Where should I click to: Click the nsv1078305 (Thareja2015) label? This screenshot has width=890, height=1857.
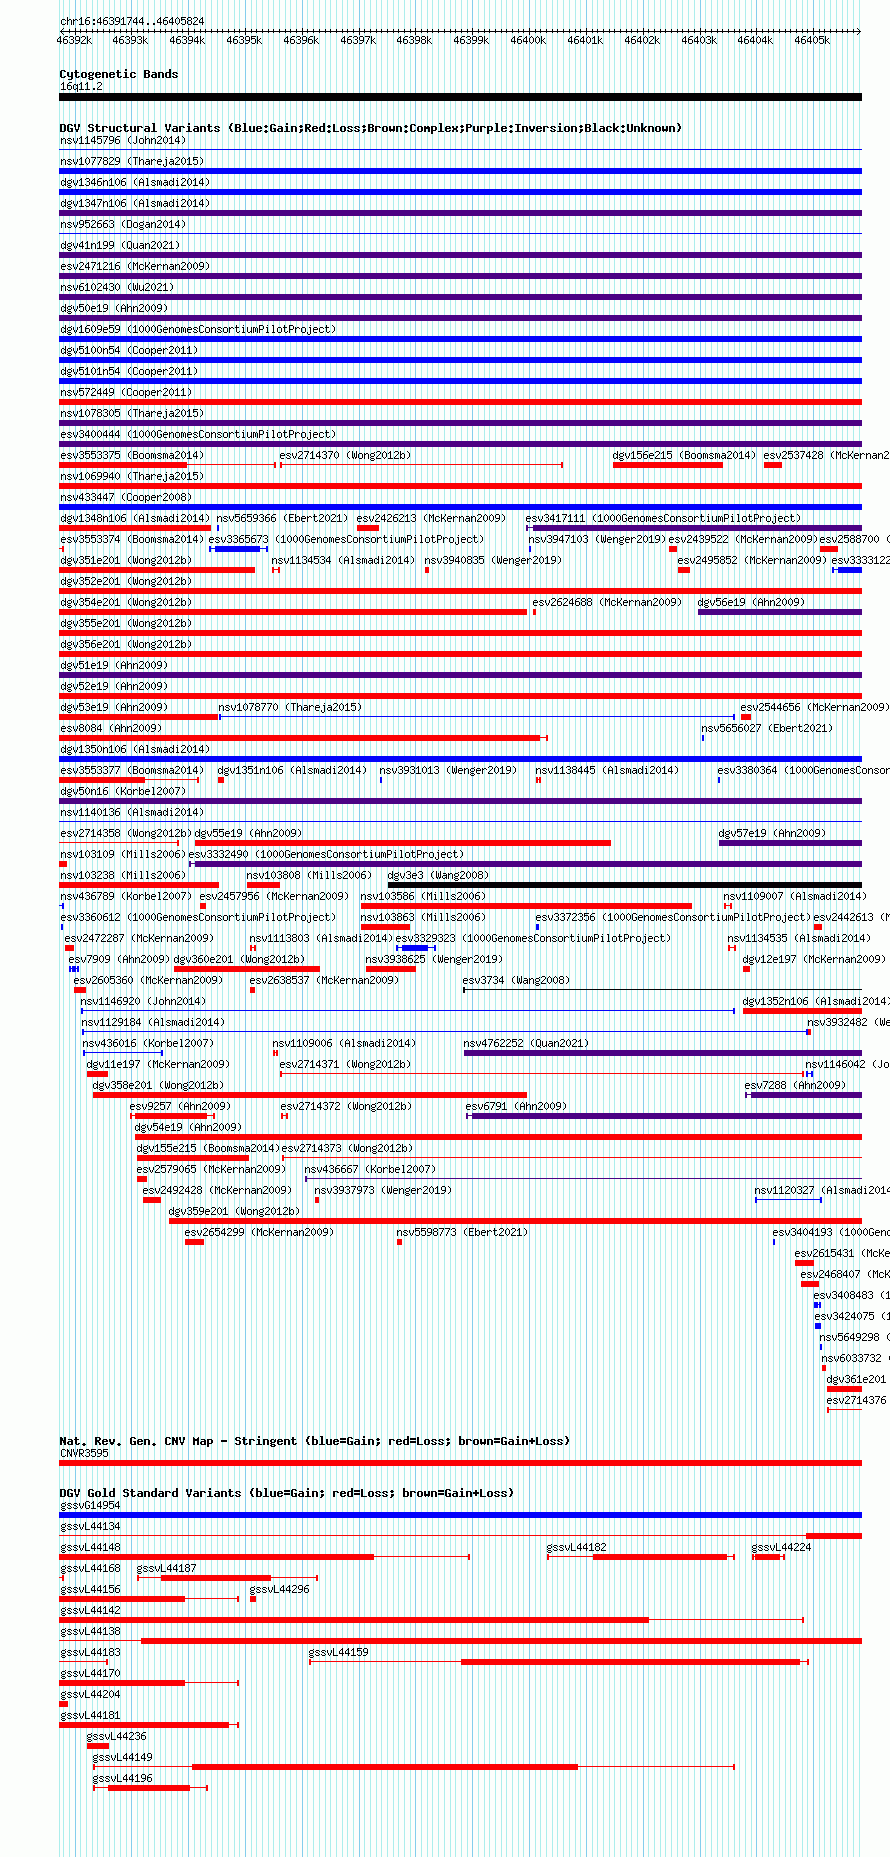tap(132, 413)
